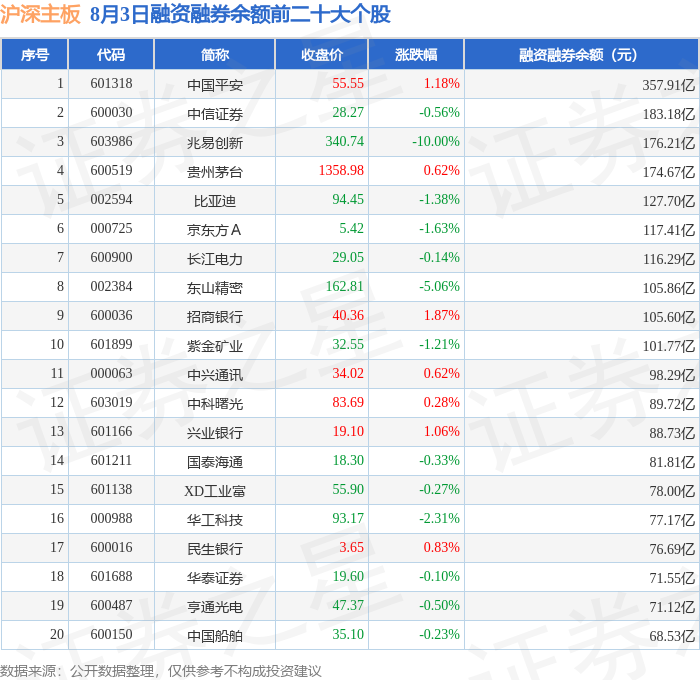
Task: Click 贵州茅台 closing price 1358.98
Action: (341, 170)
